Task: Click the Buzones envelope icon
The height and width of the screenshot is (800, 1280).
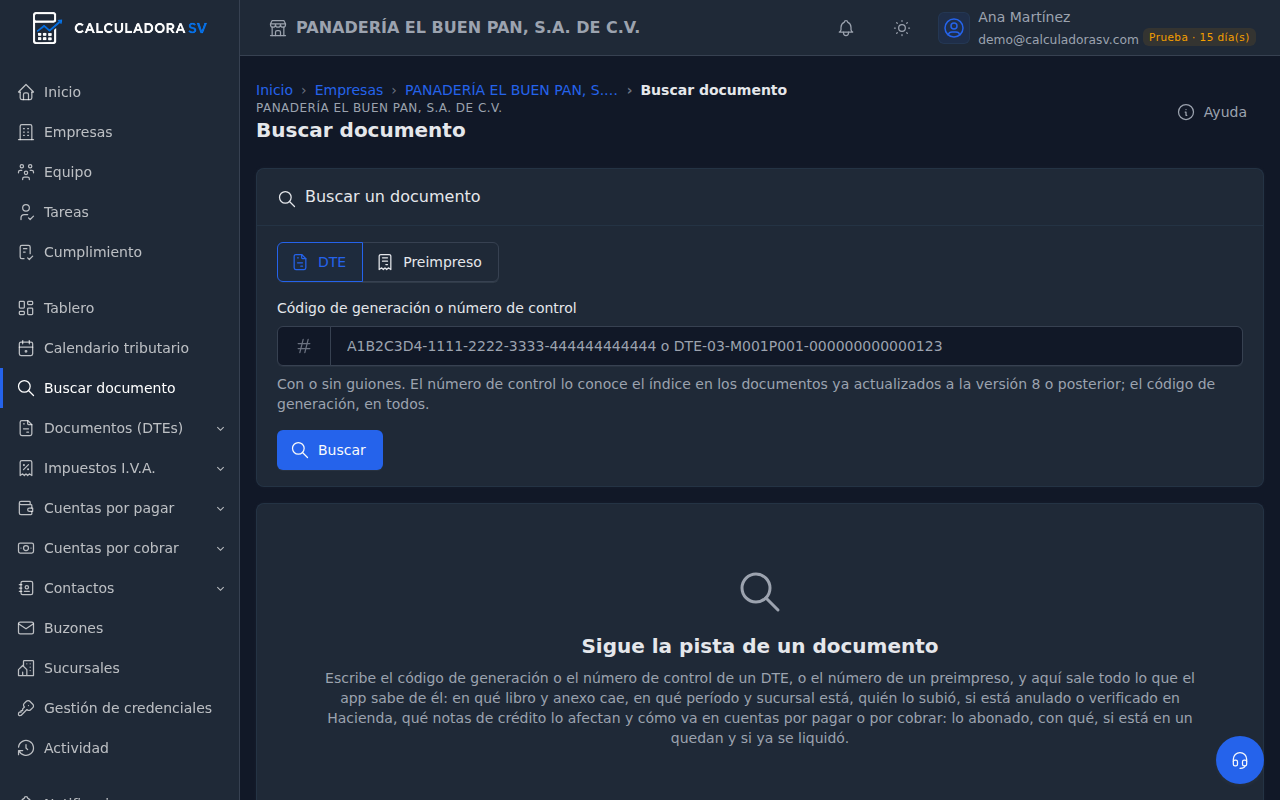Action: tap(26, 628)
